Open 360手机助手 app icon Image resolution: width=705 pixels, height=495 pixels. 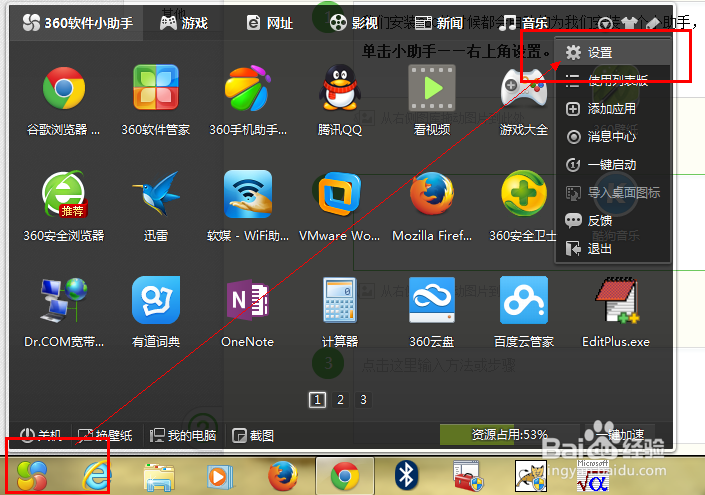[x=248, y=88]
